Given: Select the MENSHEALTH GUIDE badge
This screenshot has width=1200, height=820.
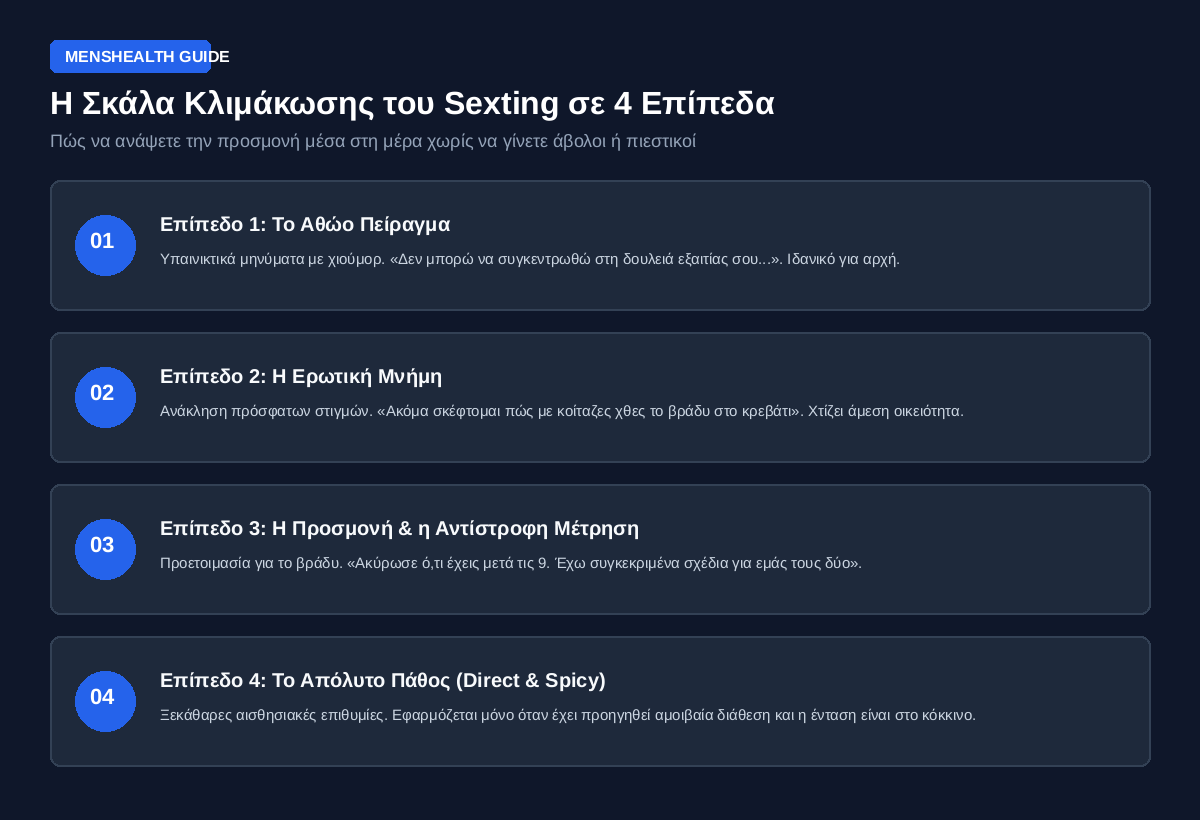Looking at the screenshot, I should 130,57.
